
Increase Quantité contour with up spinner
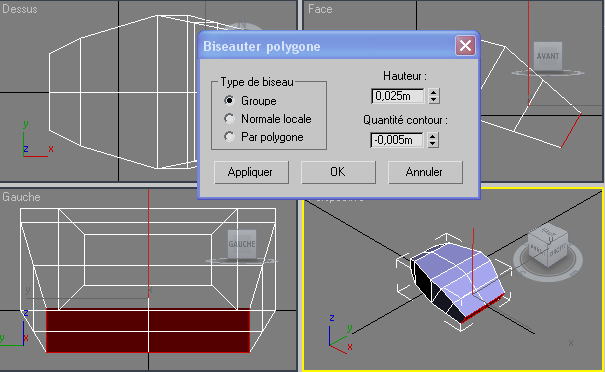(x=433, y=137)
